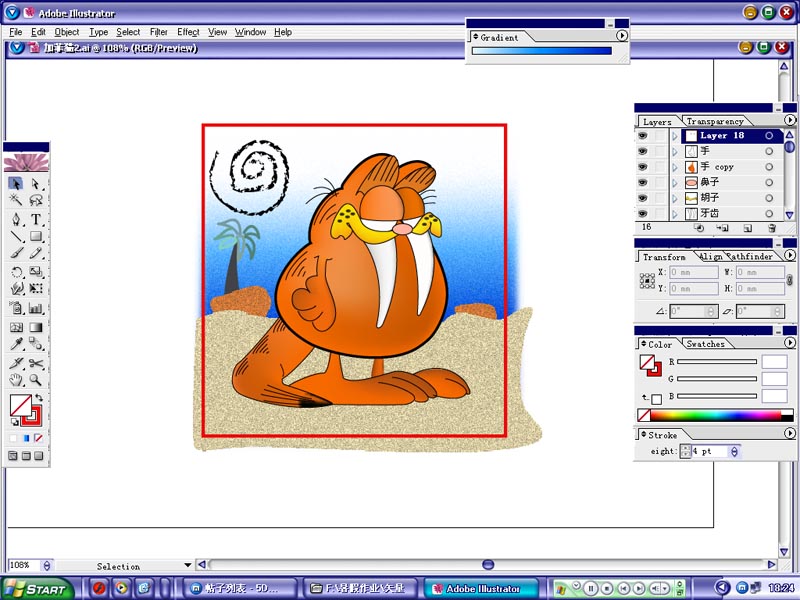This screenshot has width=800, height=600.
Task: Toggle visibility of the 鼻子 layer
Action: tap(643, 183)
